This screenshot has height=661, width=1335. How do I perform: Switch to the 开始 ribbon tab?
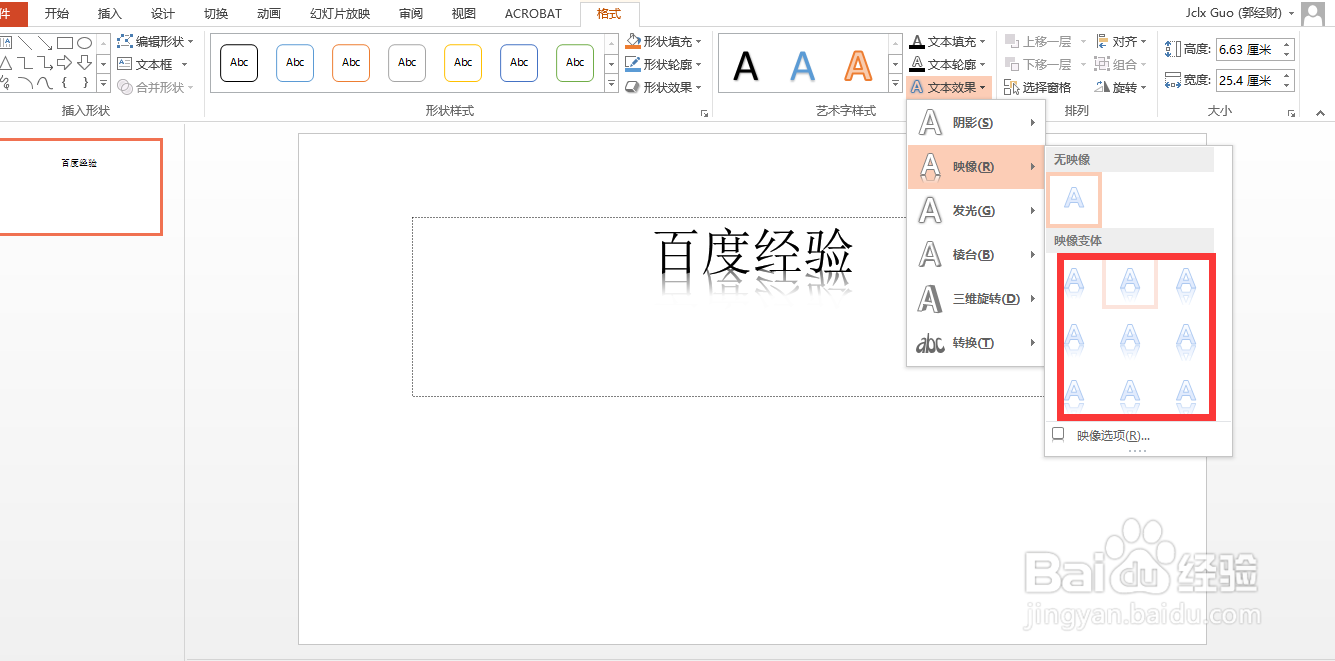coord(57,13)
